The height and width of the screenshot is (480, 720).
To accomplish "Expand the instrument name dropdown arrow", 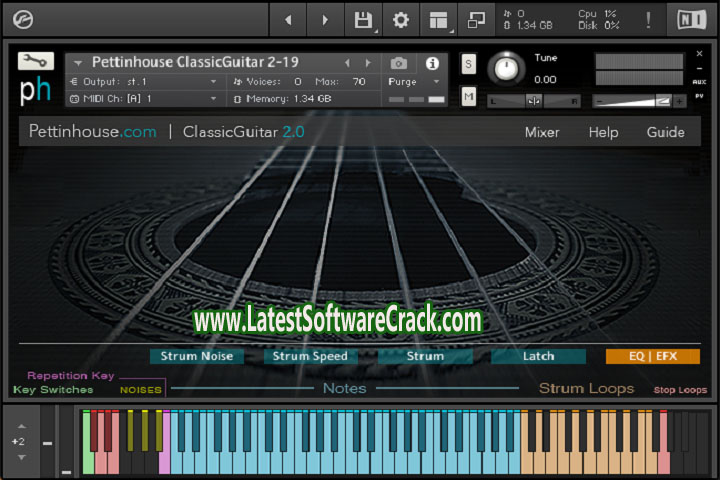I will coord(78,63).
